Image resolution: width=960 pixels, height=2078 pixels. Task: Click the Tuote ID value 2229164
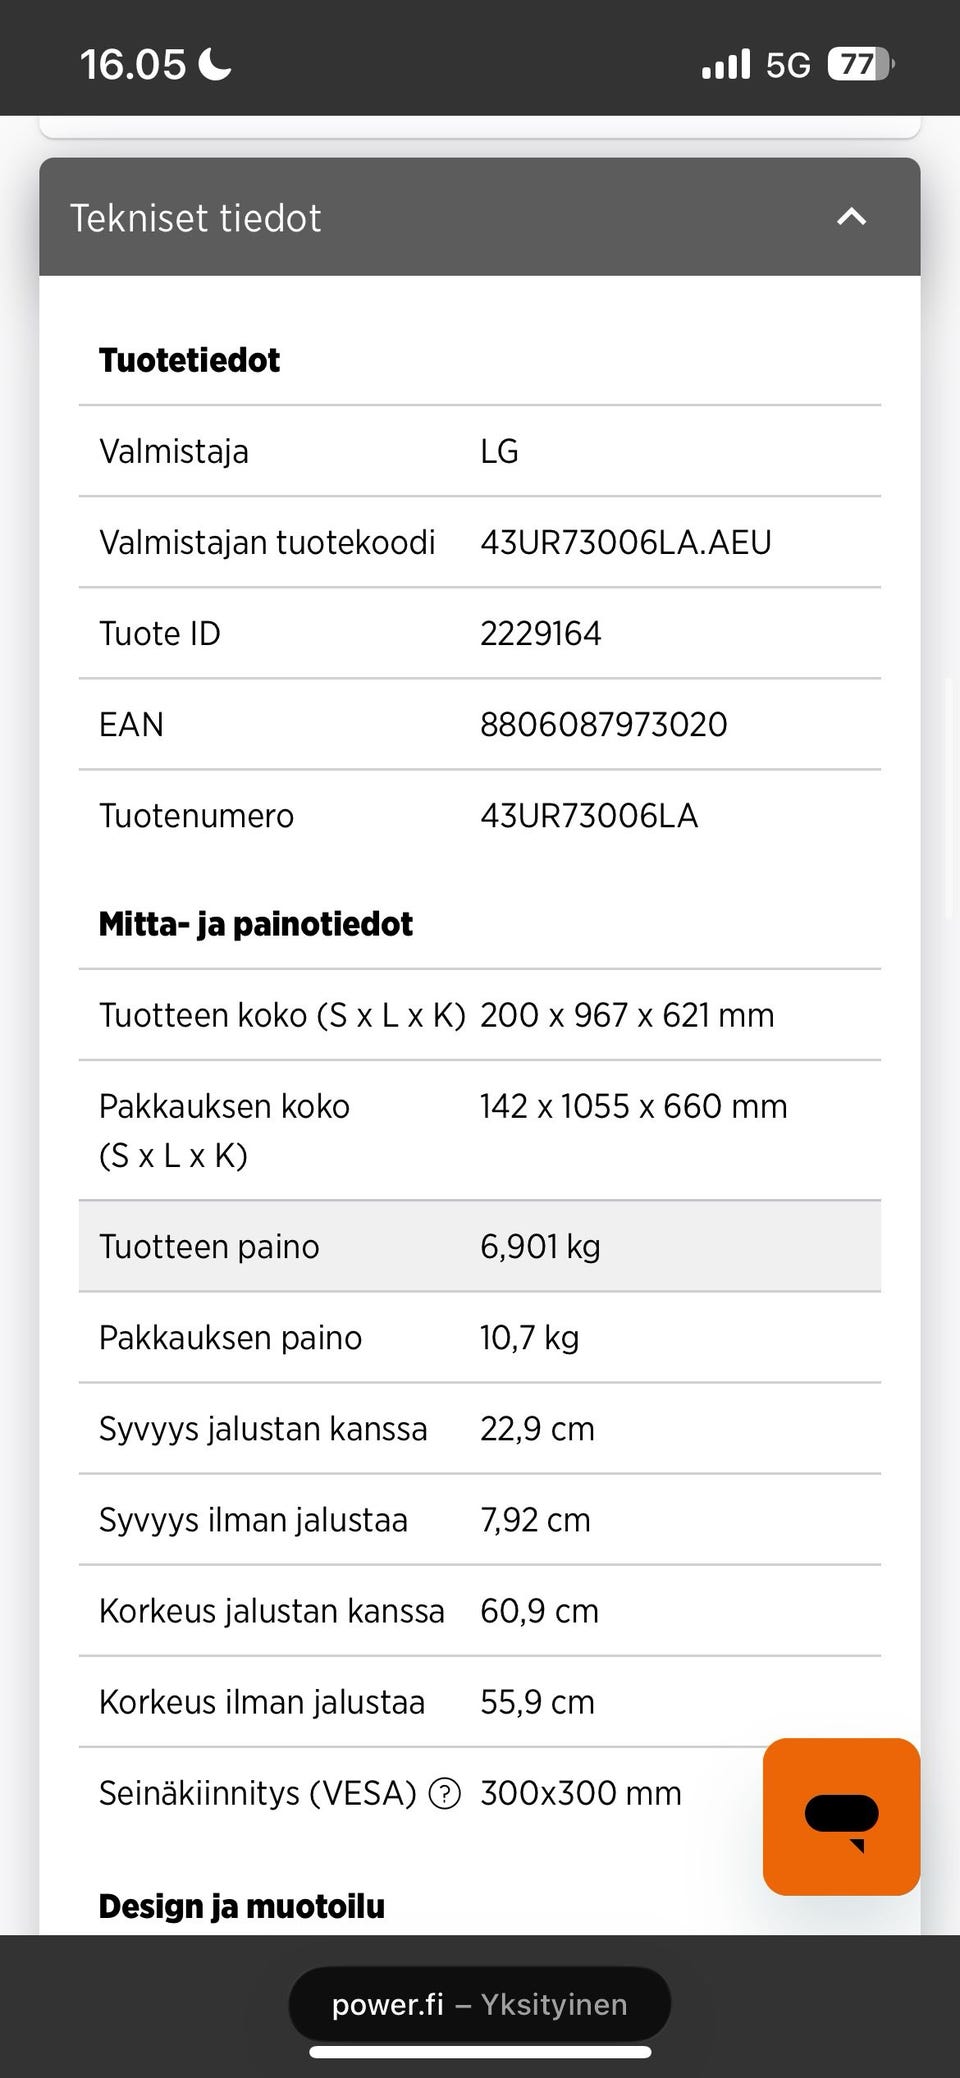click(540, 633)
